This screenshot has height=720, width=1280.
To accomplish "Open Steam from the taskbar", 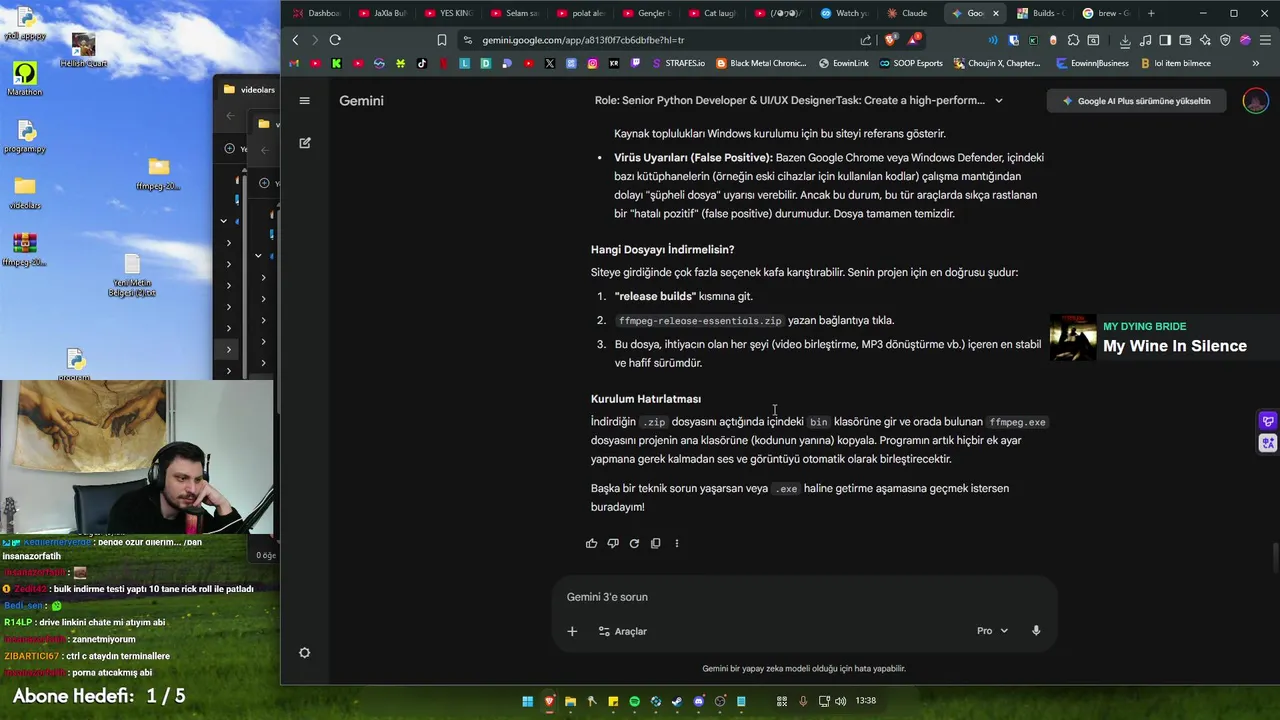I will point(677,701).
